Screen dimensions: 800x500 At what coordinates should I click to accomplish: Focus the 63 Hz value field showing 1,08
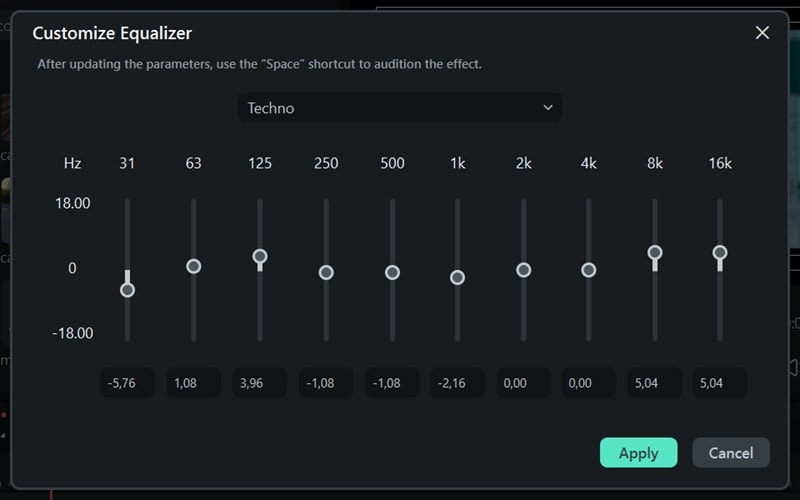[194, 382]
